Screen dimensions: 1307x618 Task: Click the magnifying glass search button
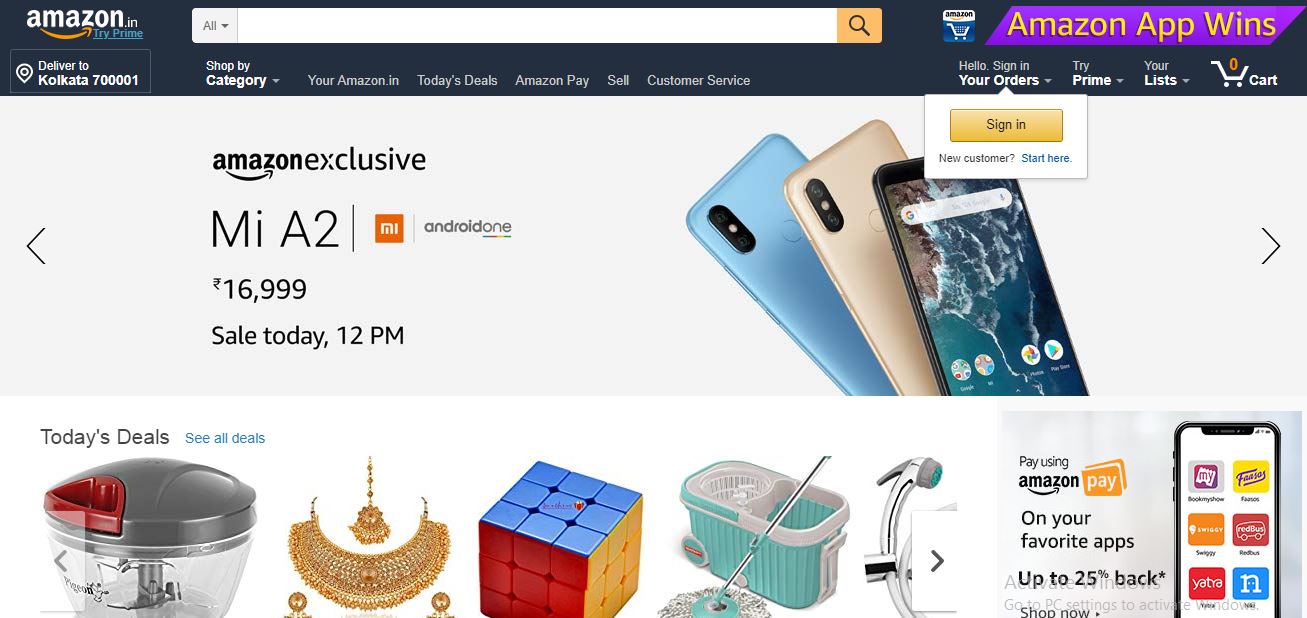[x=859, y=25]
